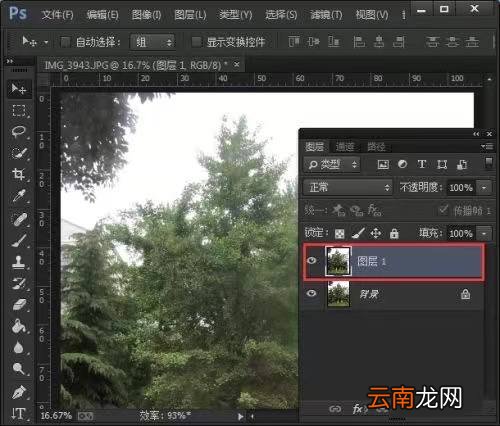This screenshot has height=426, width=500.
Task: Toggle the 传播帧 1 checkbox
Action: [443, 210]
